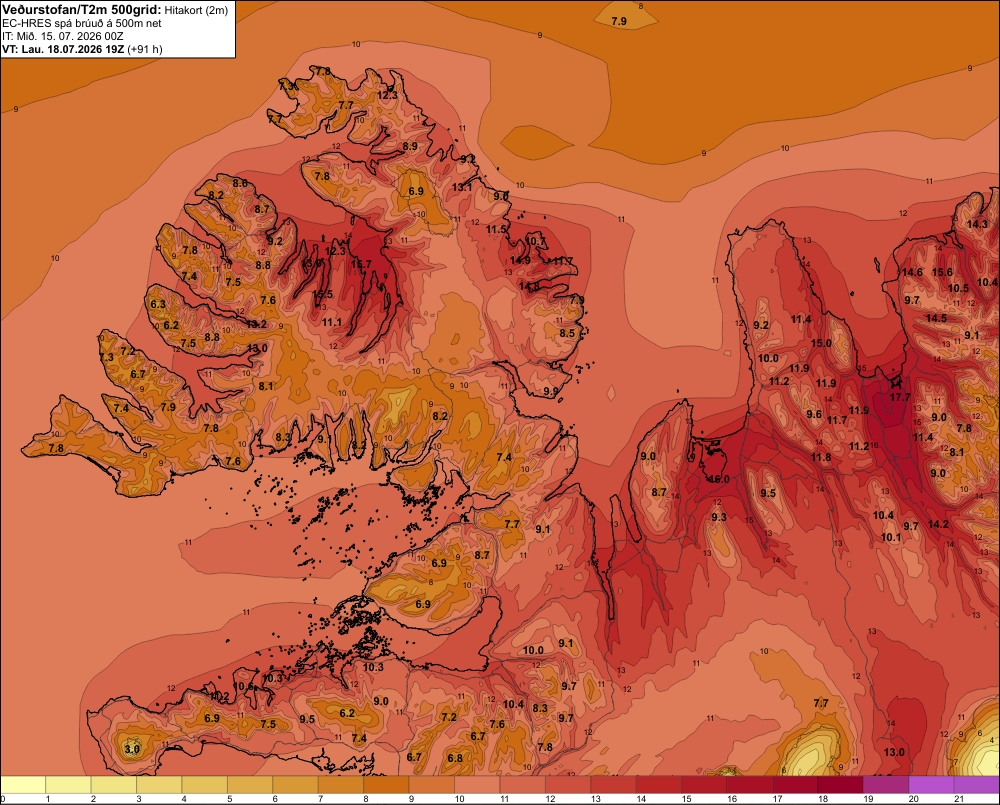Select the 16.0 temperature value
The width and height of the screenshot is (1000, 805).
719,480
